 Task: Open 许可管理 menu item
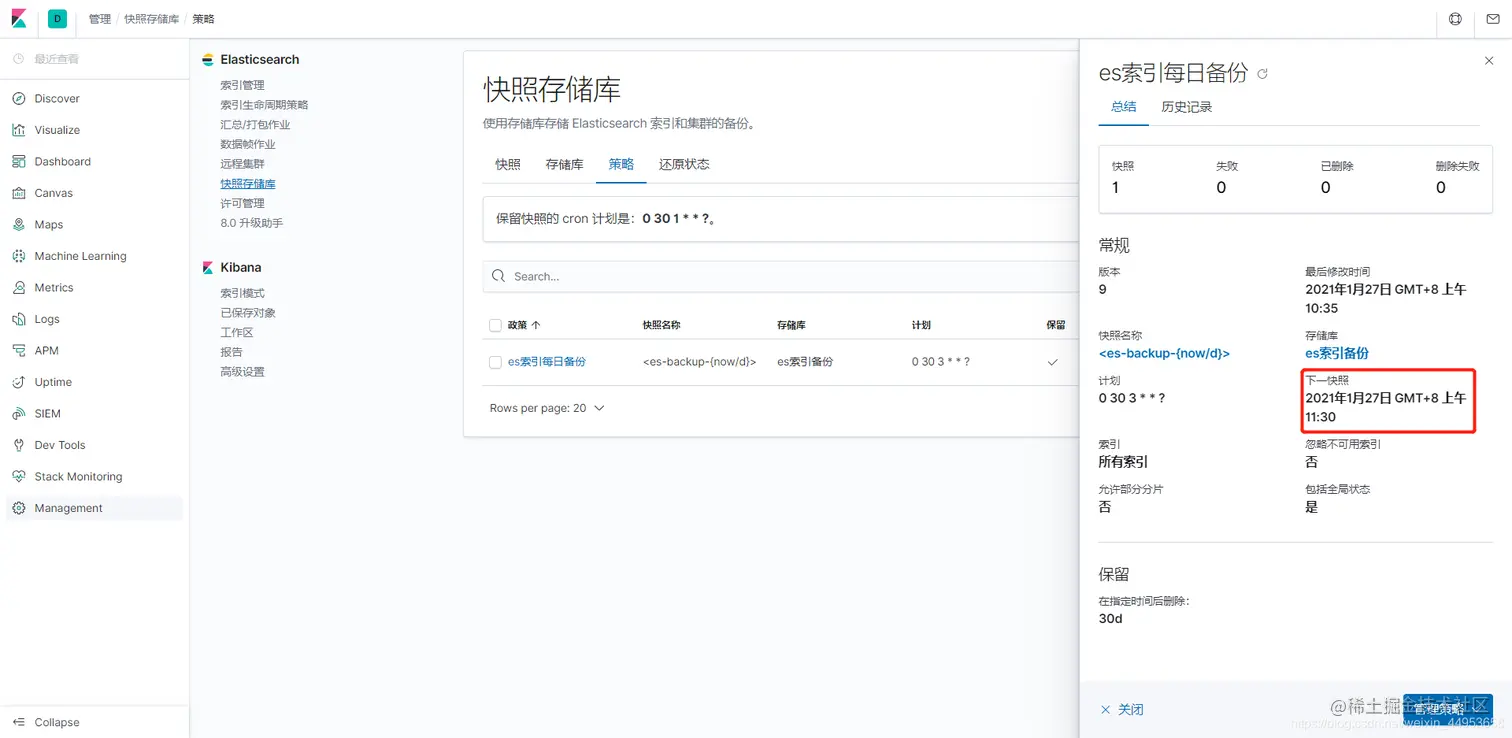coord(242,203)
